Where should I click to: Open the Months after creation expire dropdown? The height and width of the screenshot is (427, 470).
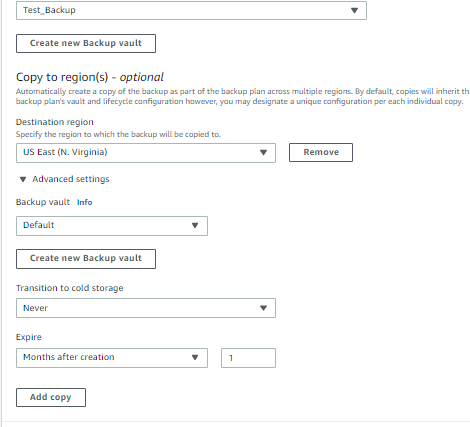[x=112, y=358]
